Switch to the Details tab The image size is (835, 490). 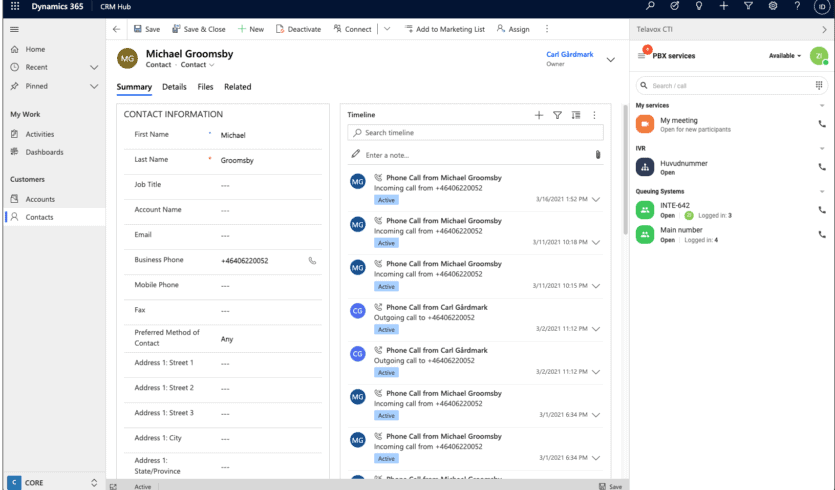174,87
